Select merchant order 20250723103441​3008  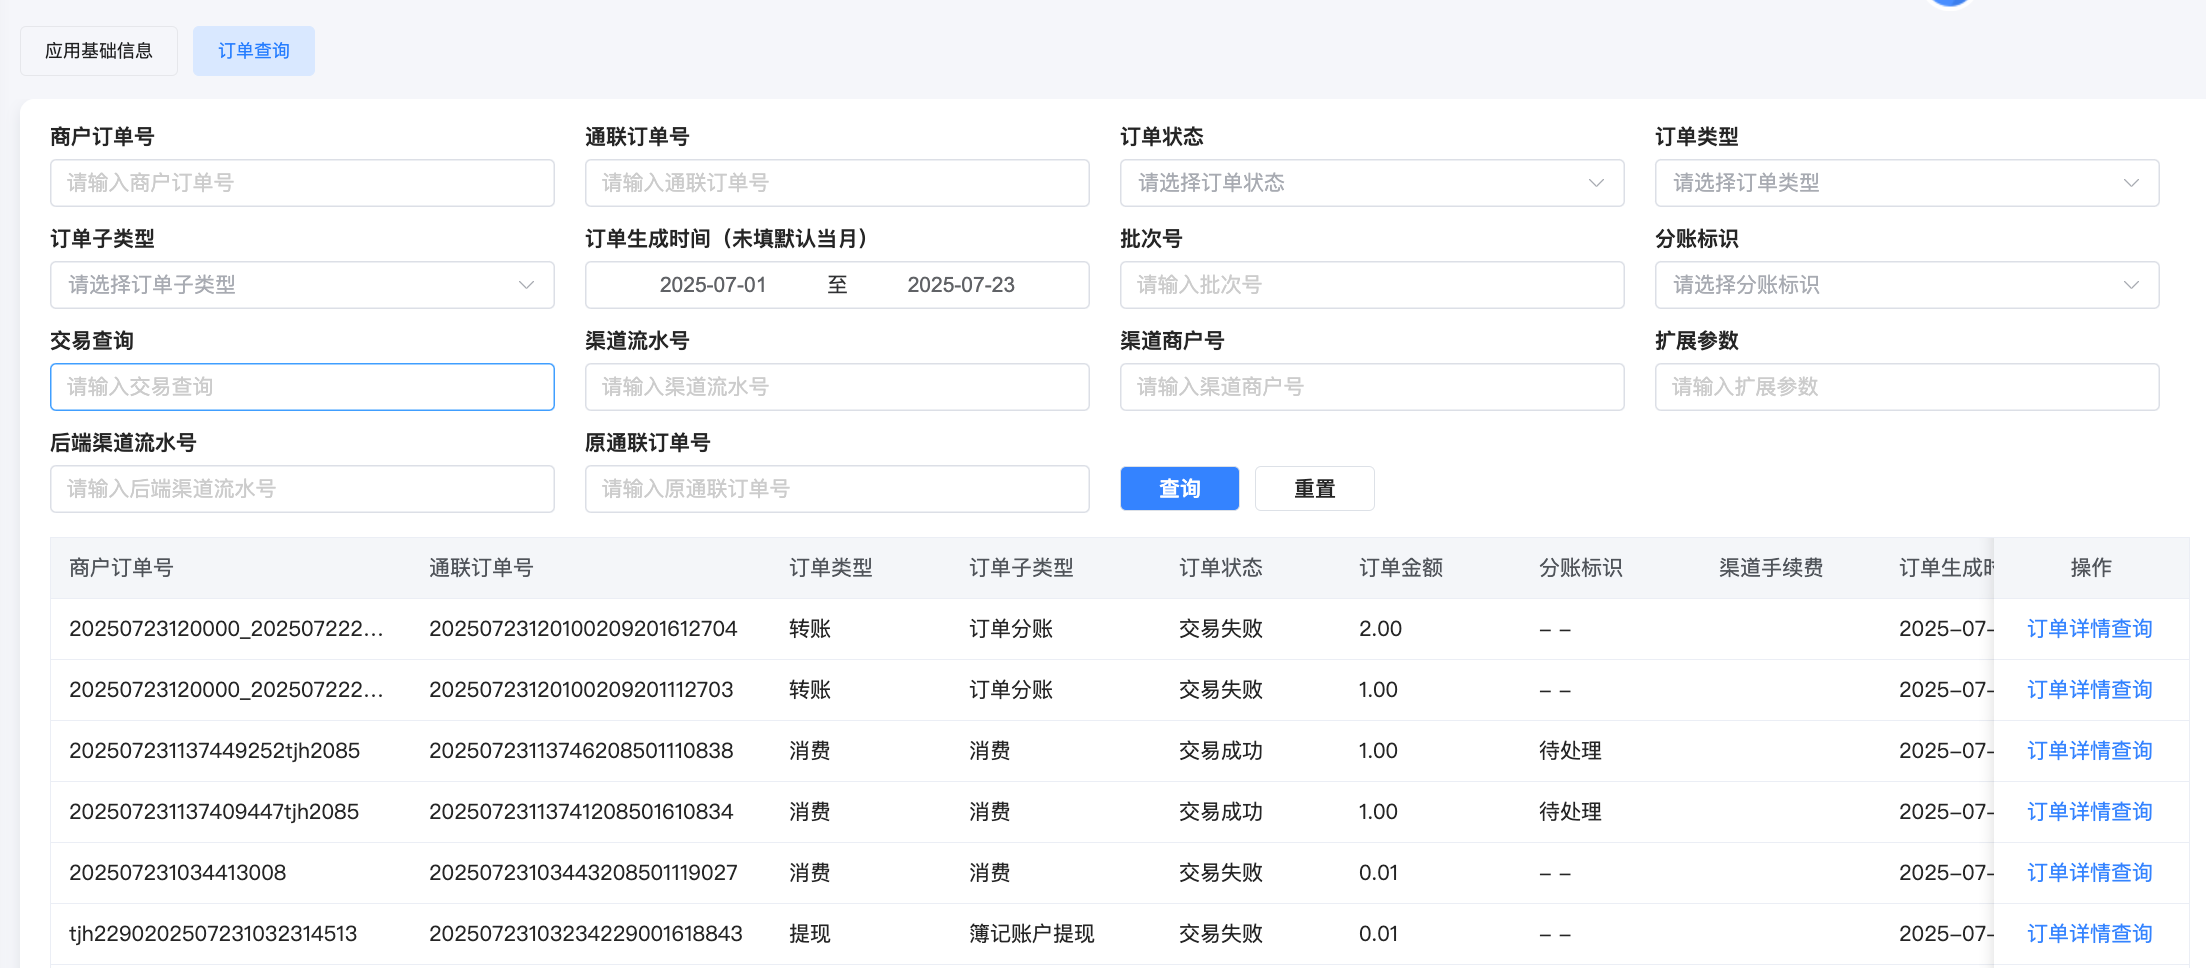click(x=178, y=873)
